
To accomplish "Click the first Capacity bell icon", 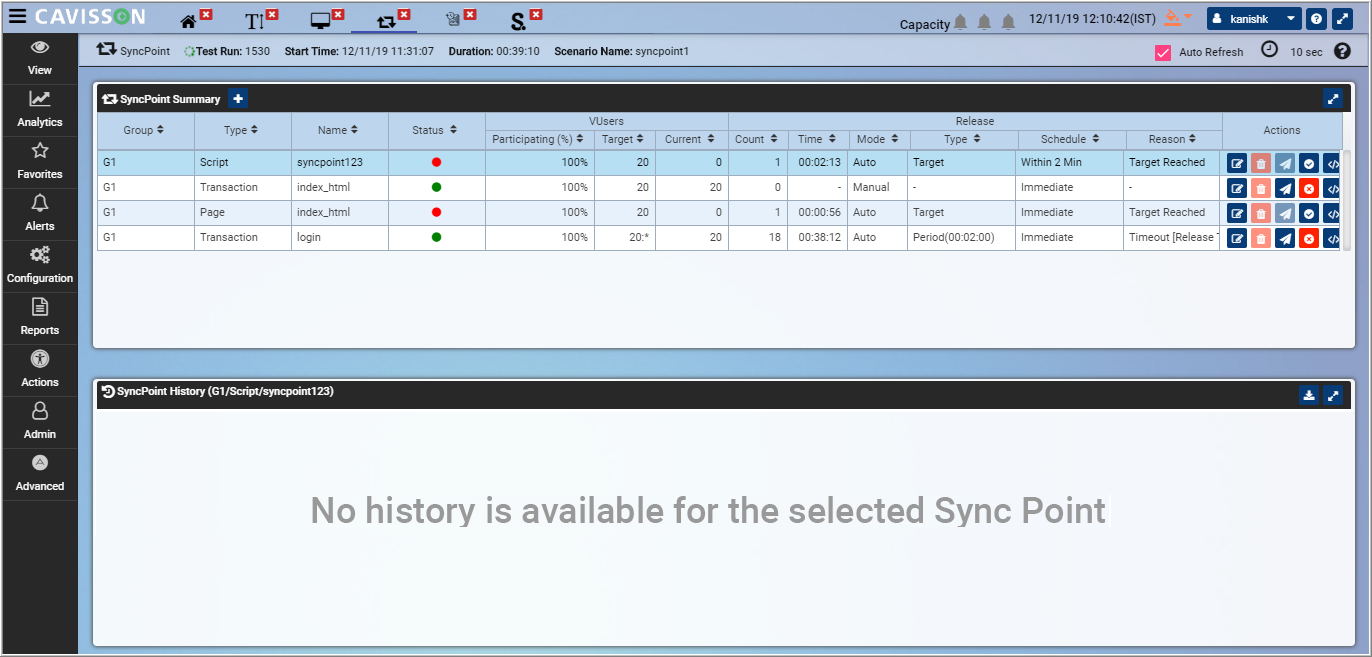I will coord(960,22).
